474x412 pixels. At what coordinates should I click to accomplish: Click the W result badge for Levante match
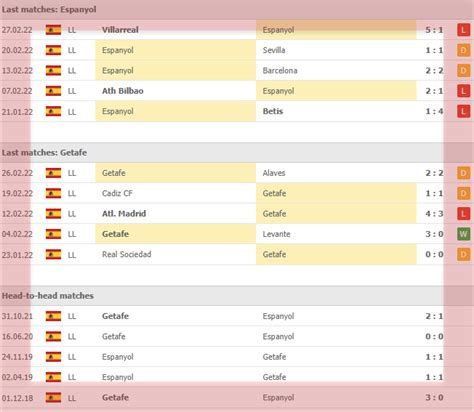pos(463,234)
